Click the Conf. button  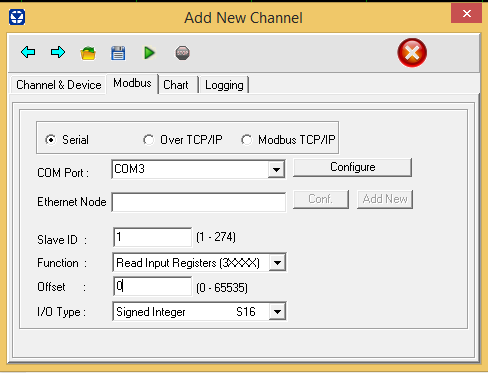321,199
